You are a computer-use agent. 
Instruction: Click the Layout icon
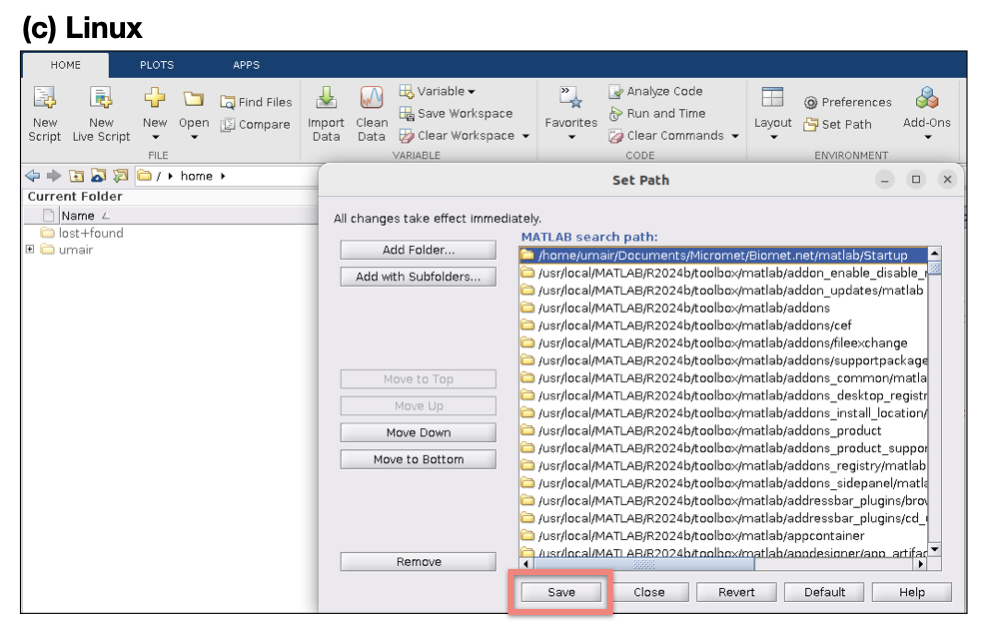(x=772, y=98)
